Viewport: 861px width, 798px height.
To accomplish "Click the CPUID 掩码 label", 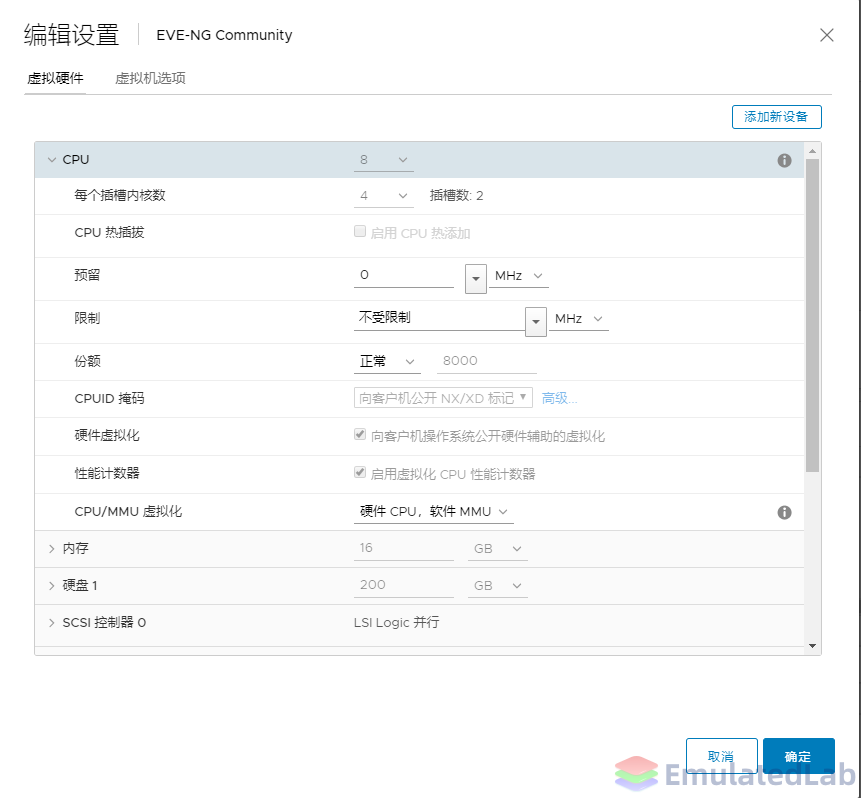I will [x=109, y=398].
